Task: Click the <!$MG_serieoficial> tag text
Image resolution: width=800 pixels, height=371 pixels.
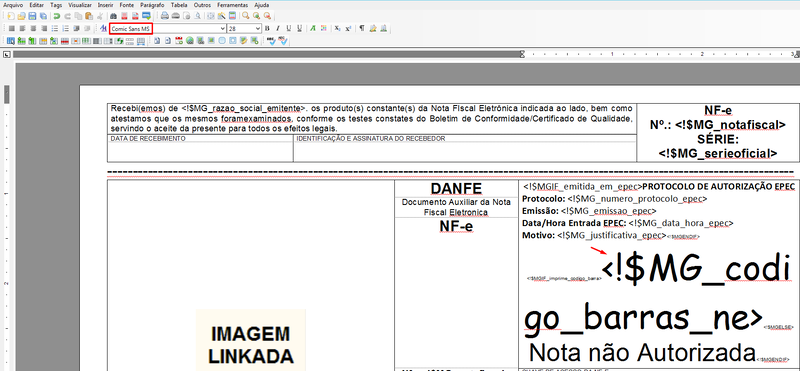Action: pyautogui.click(x=718, y=153)
